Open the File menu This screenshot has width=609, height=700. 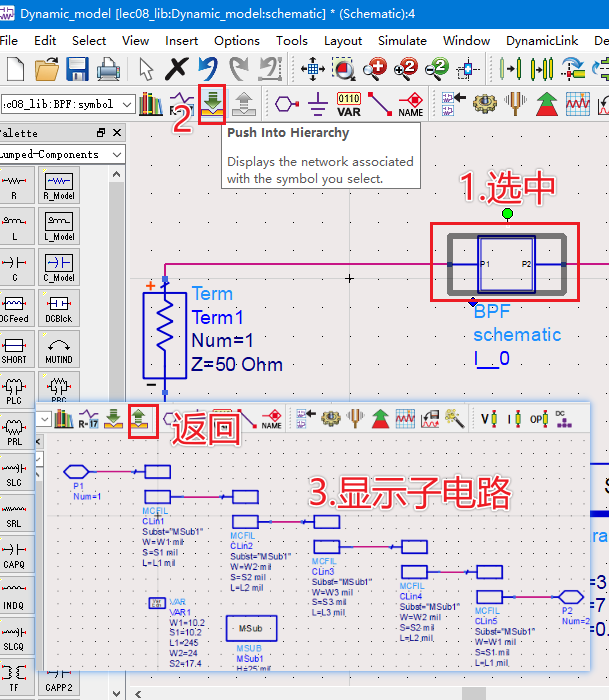point(9,41)
